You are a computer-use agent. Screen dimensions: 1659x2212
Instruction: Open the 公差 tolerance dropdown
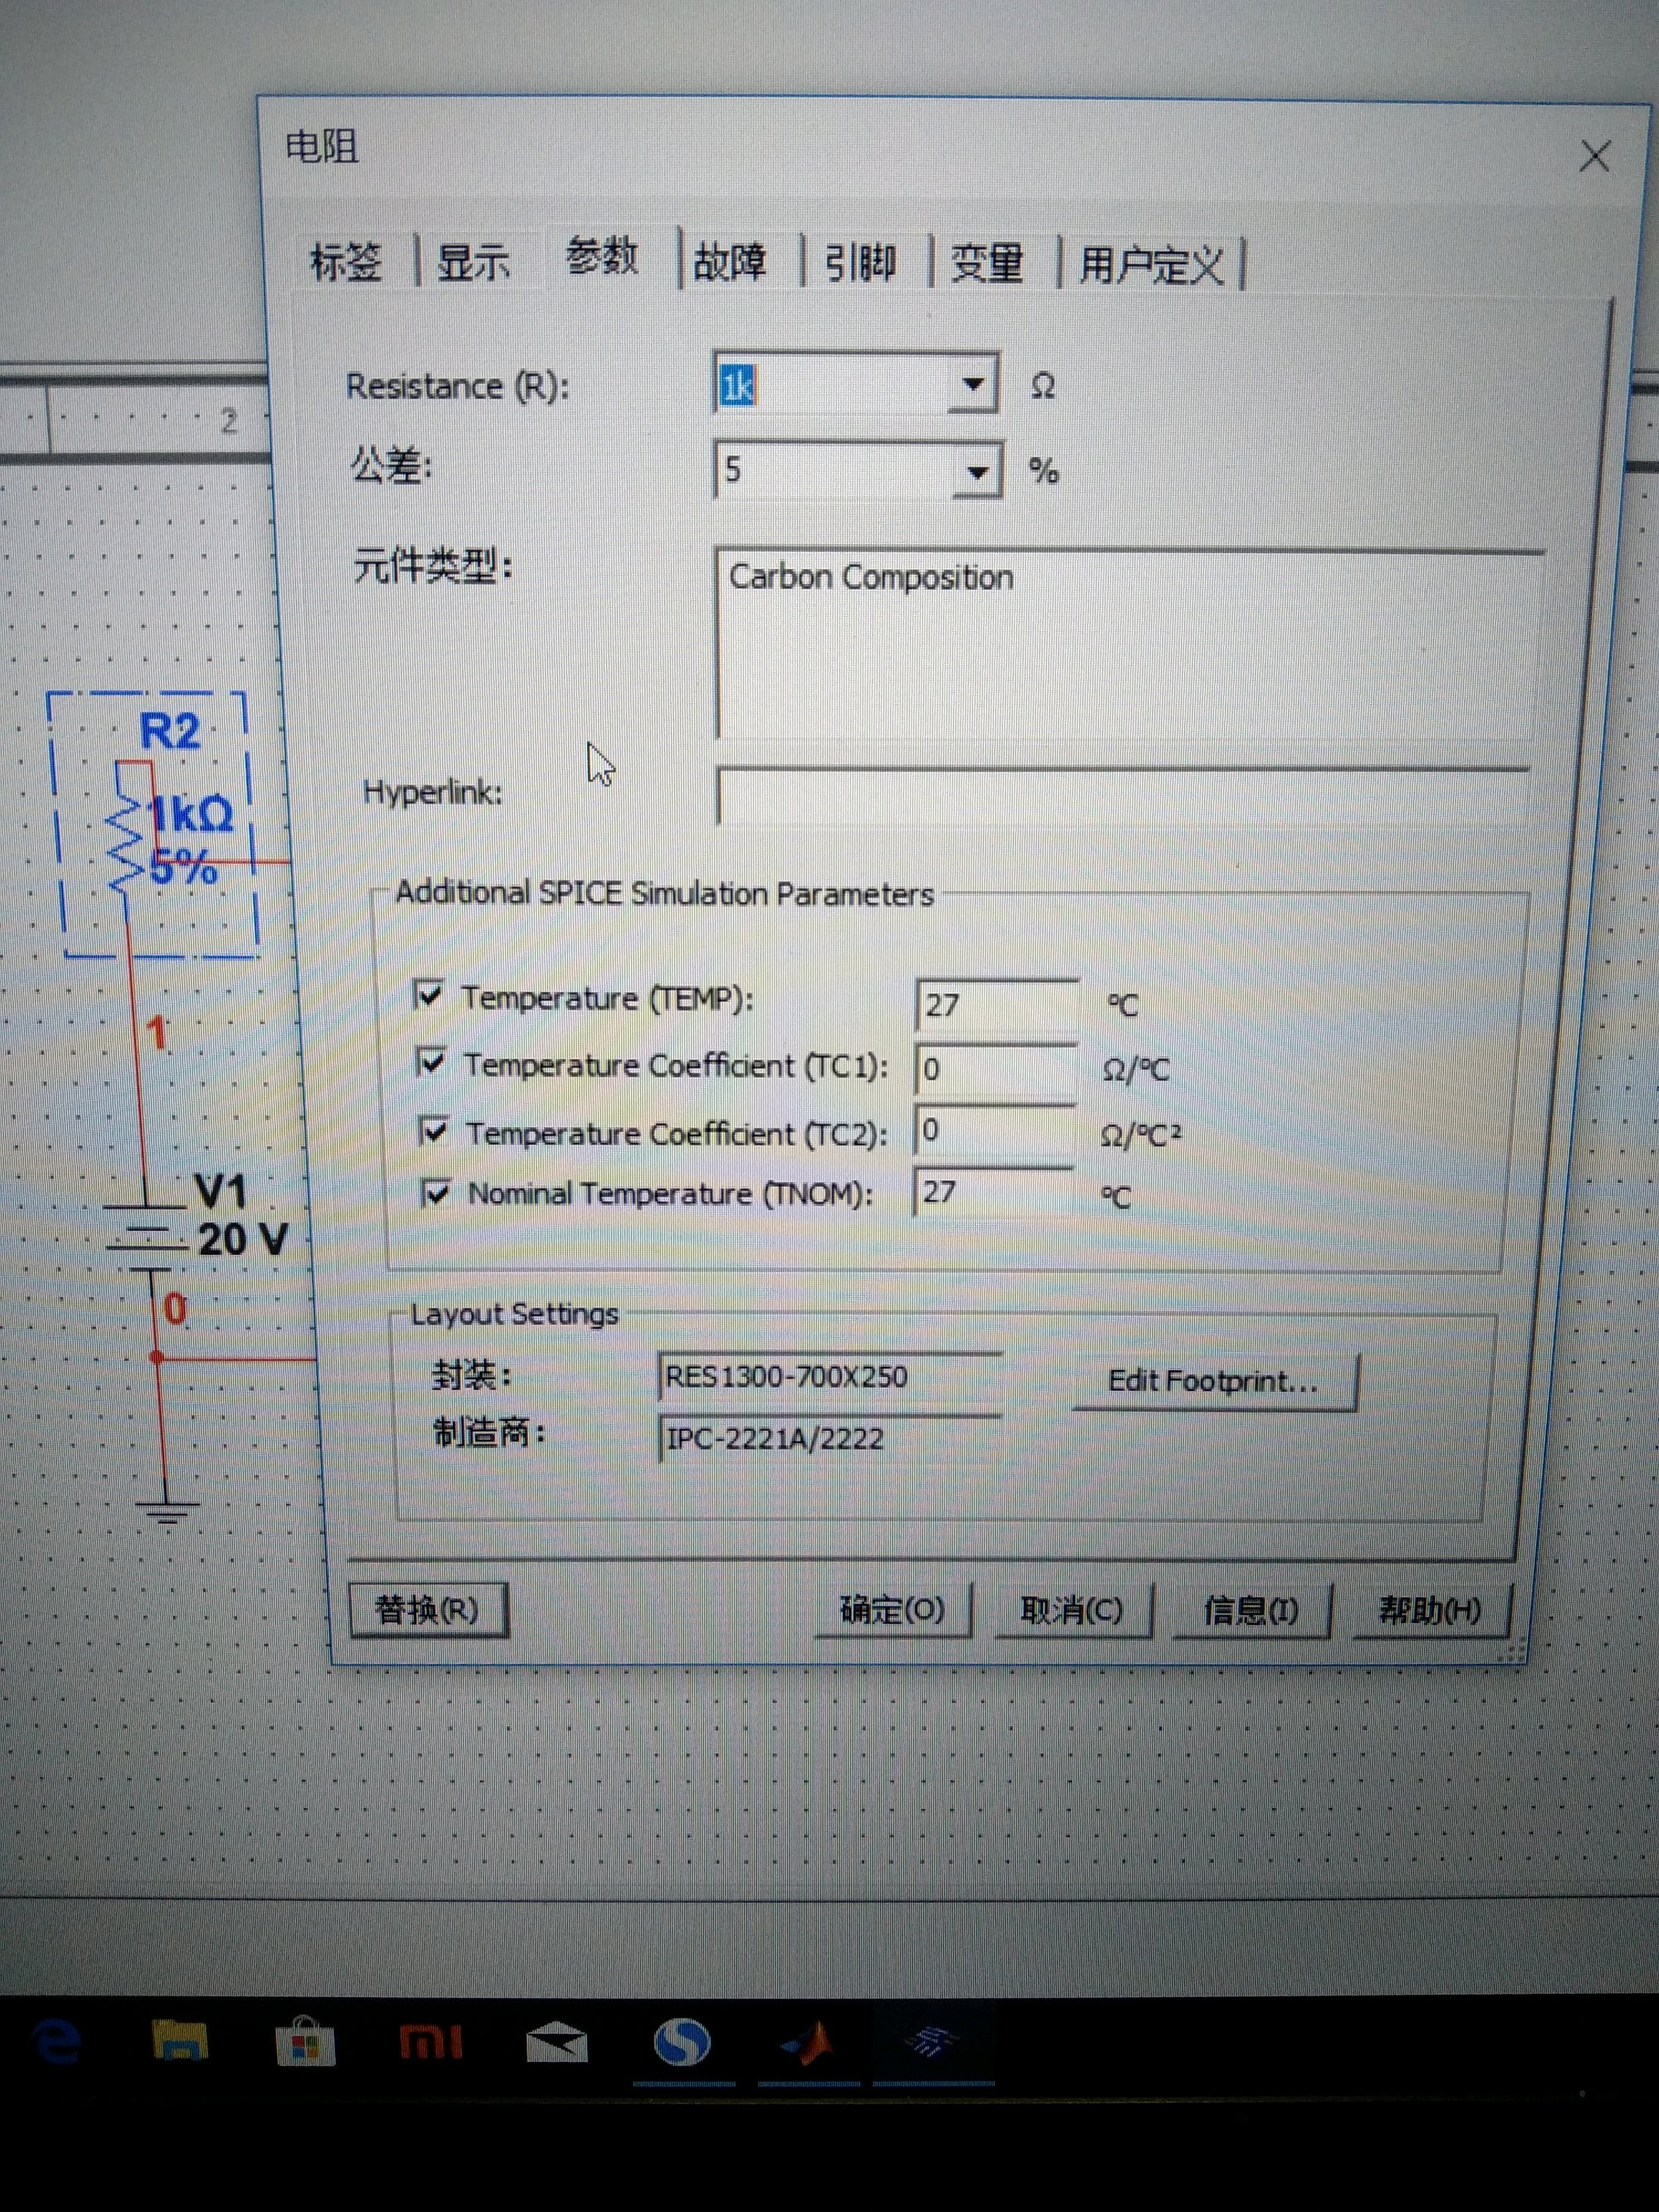[x=977, y=472]
